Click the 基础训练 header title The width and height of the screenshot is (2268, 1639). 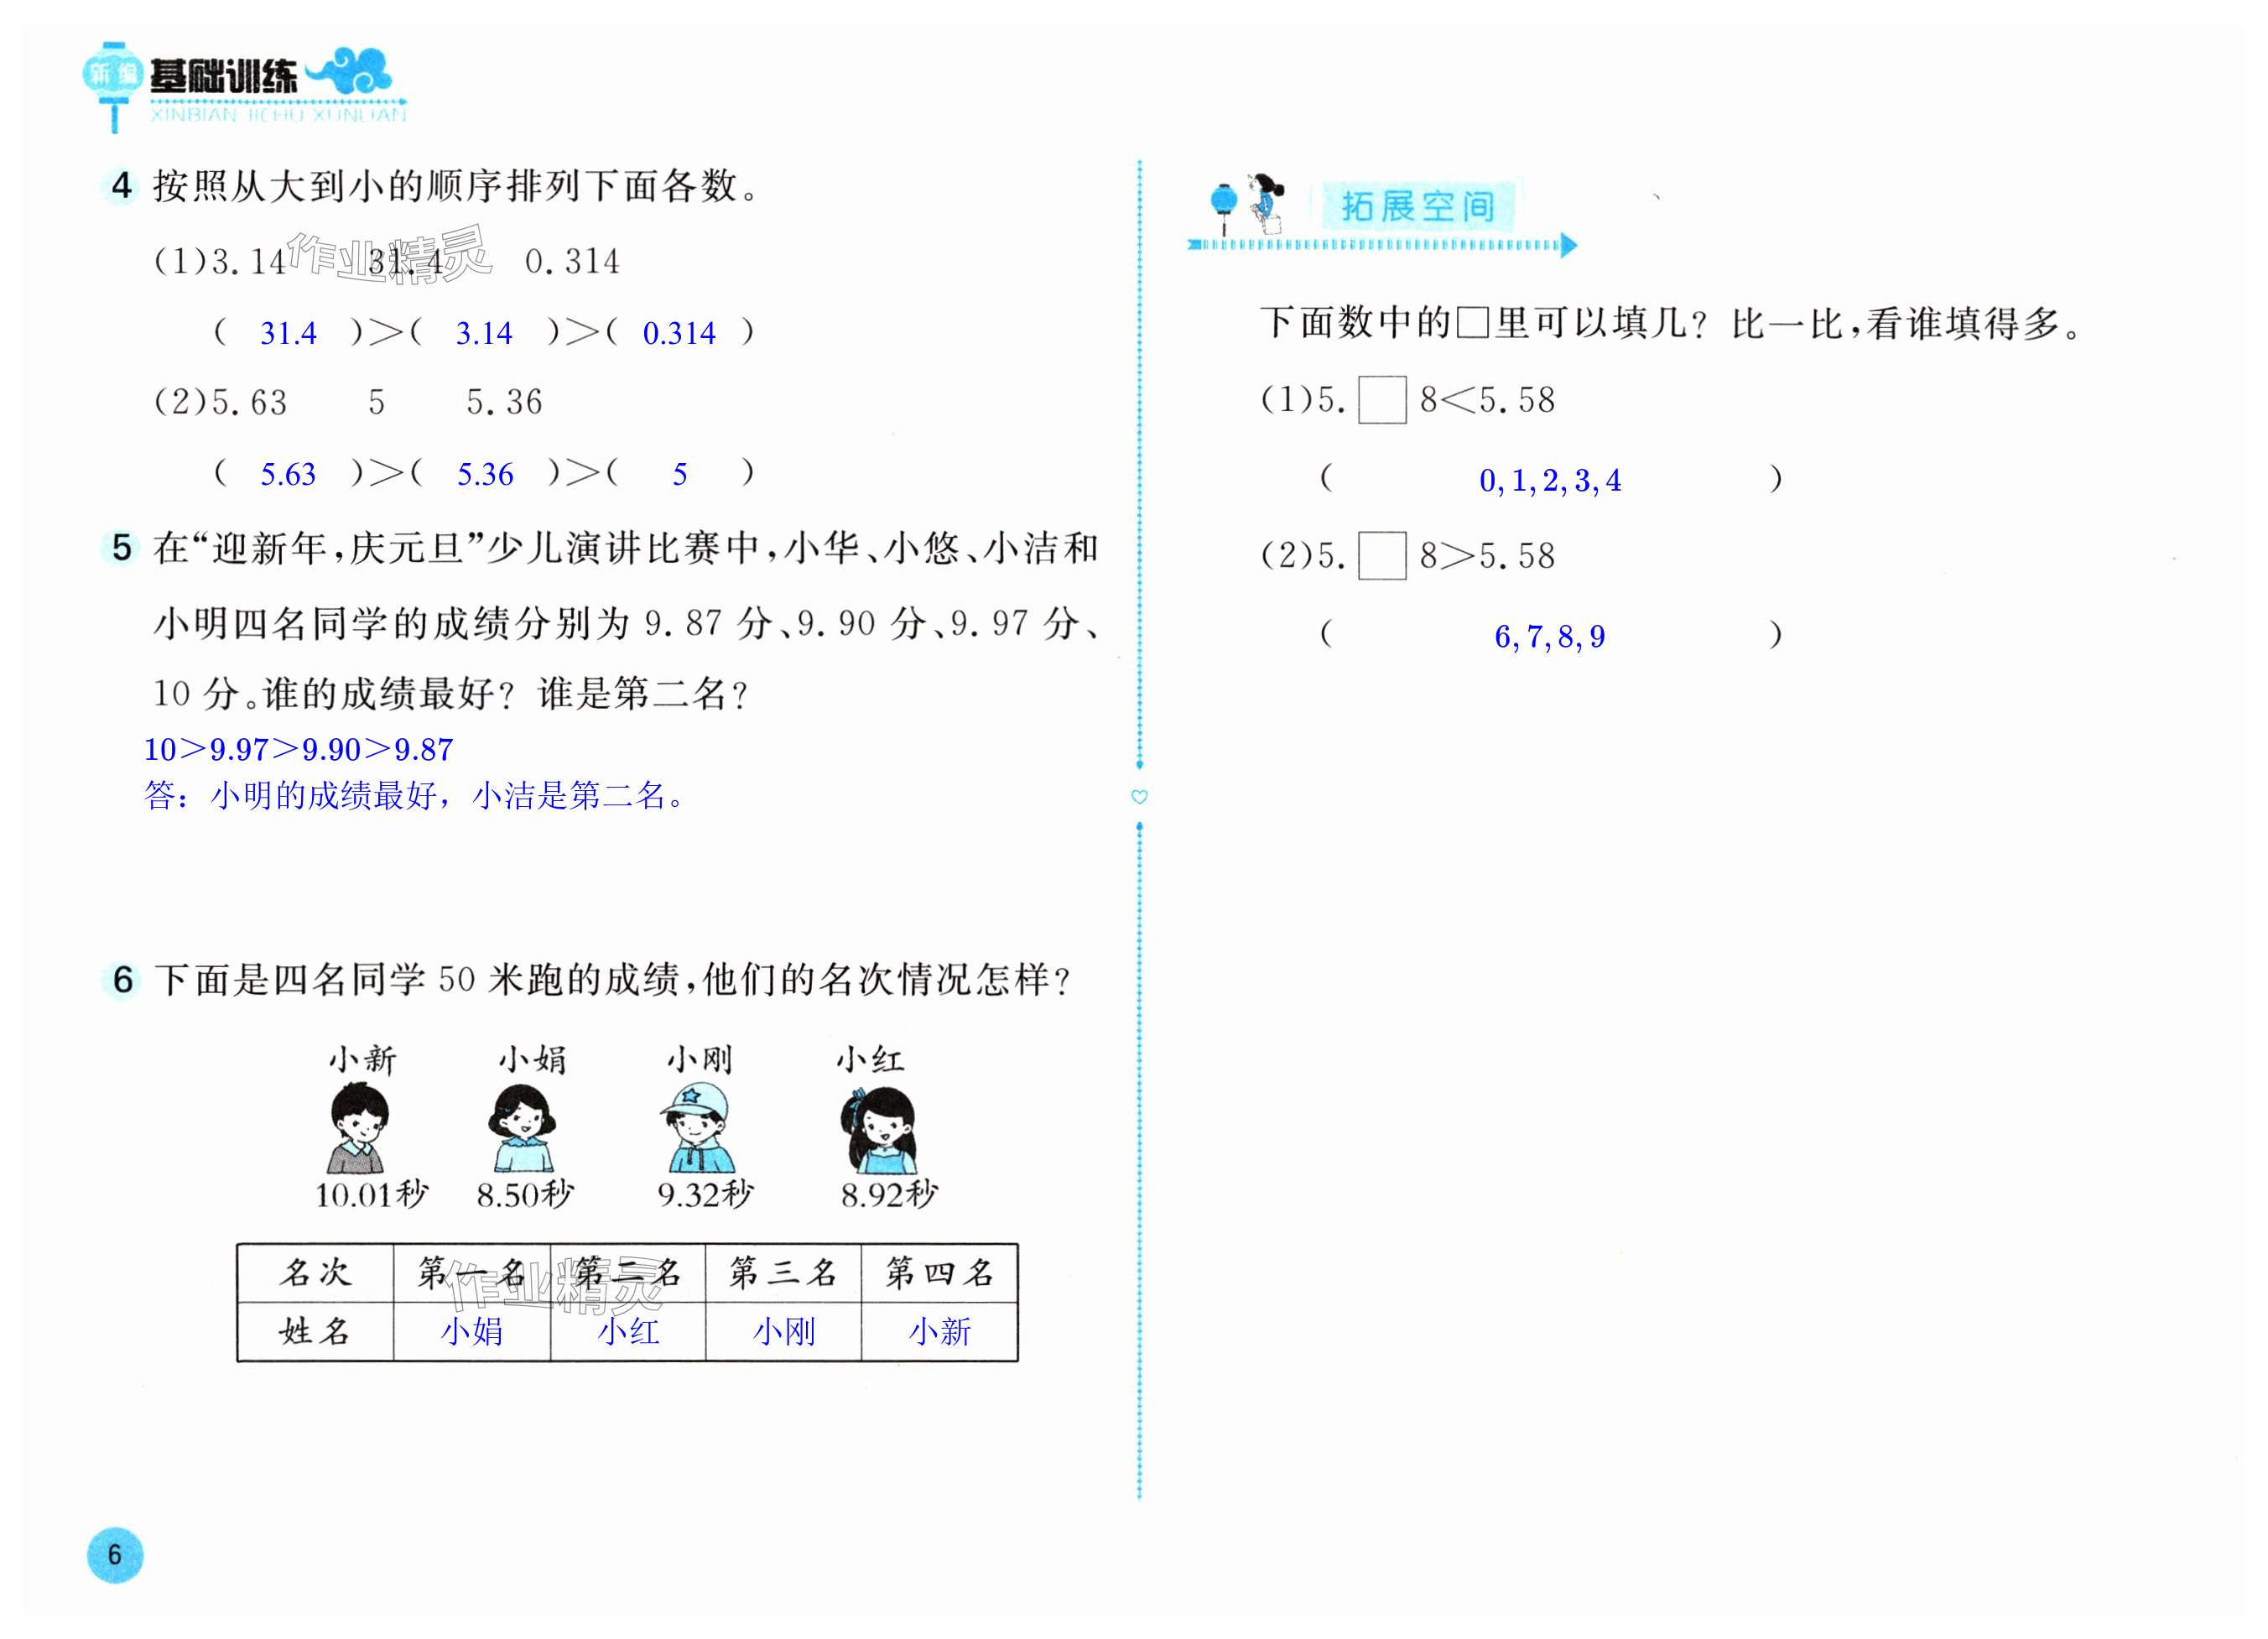coord(224,76)
